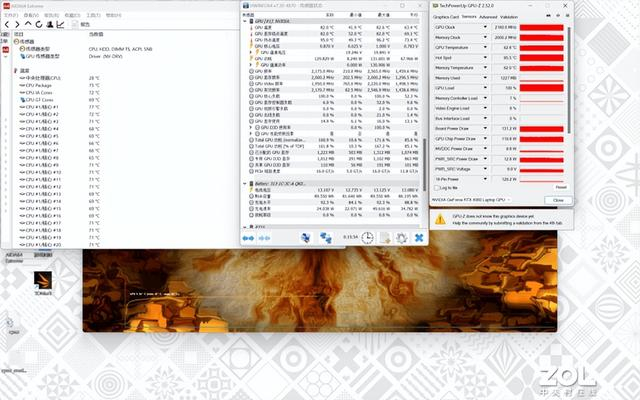Open HWiNFO settings gear icon
Screen dimensions: 640x400
coord(402,238)
